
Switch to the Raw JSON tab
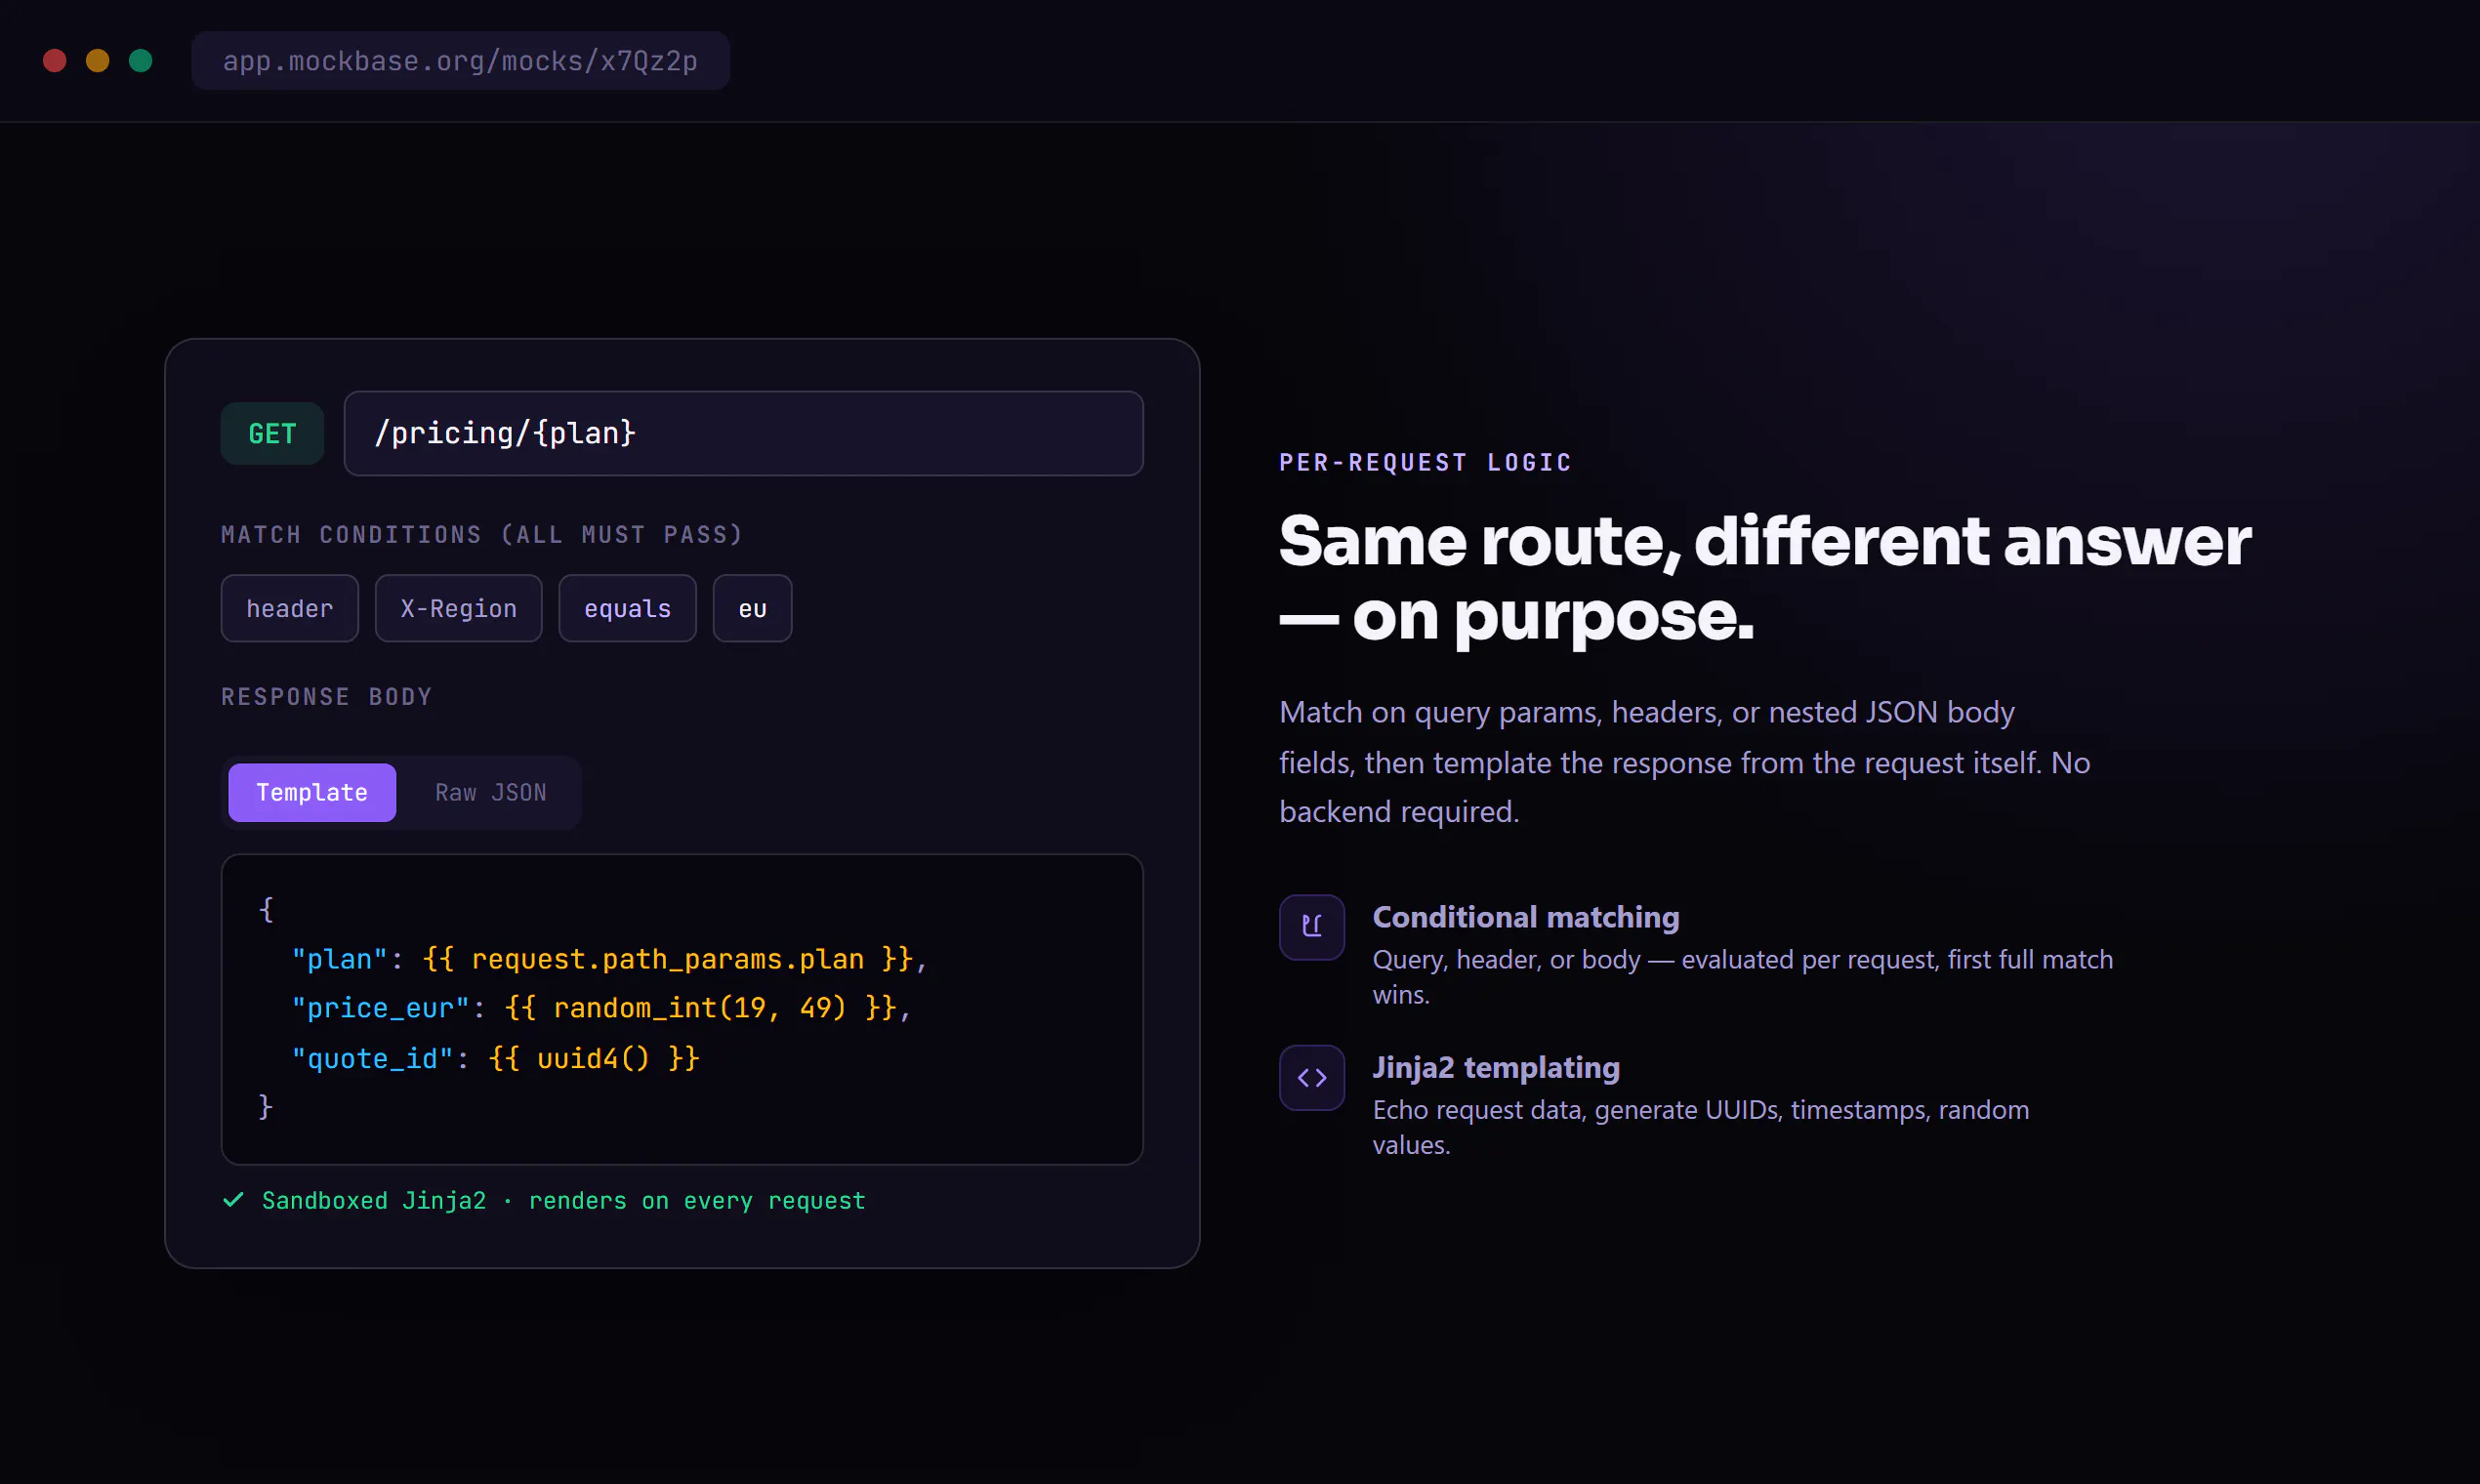(x=490, y=792)
